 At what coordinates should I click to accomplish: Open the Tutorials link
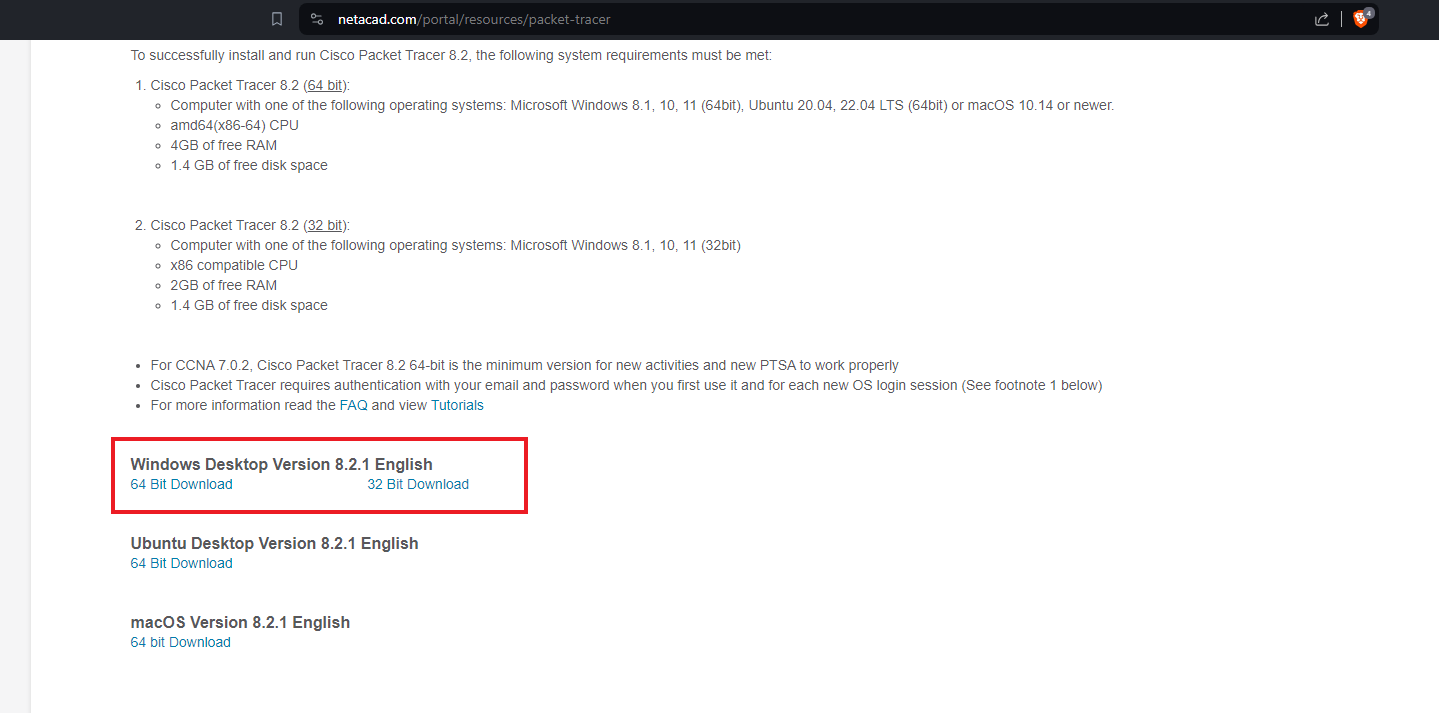[457, 405]
